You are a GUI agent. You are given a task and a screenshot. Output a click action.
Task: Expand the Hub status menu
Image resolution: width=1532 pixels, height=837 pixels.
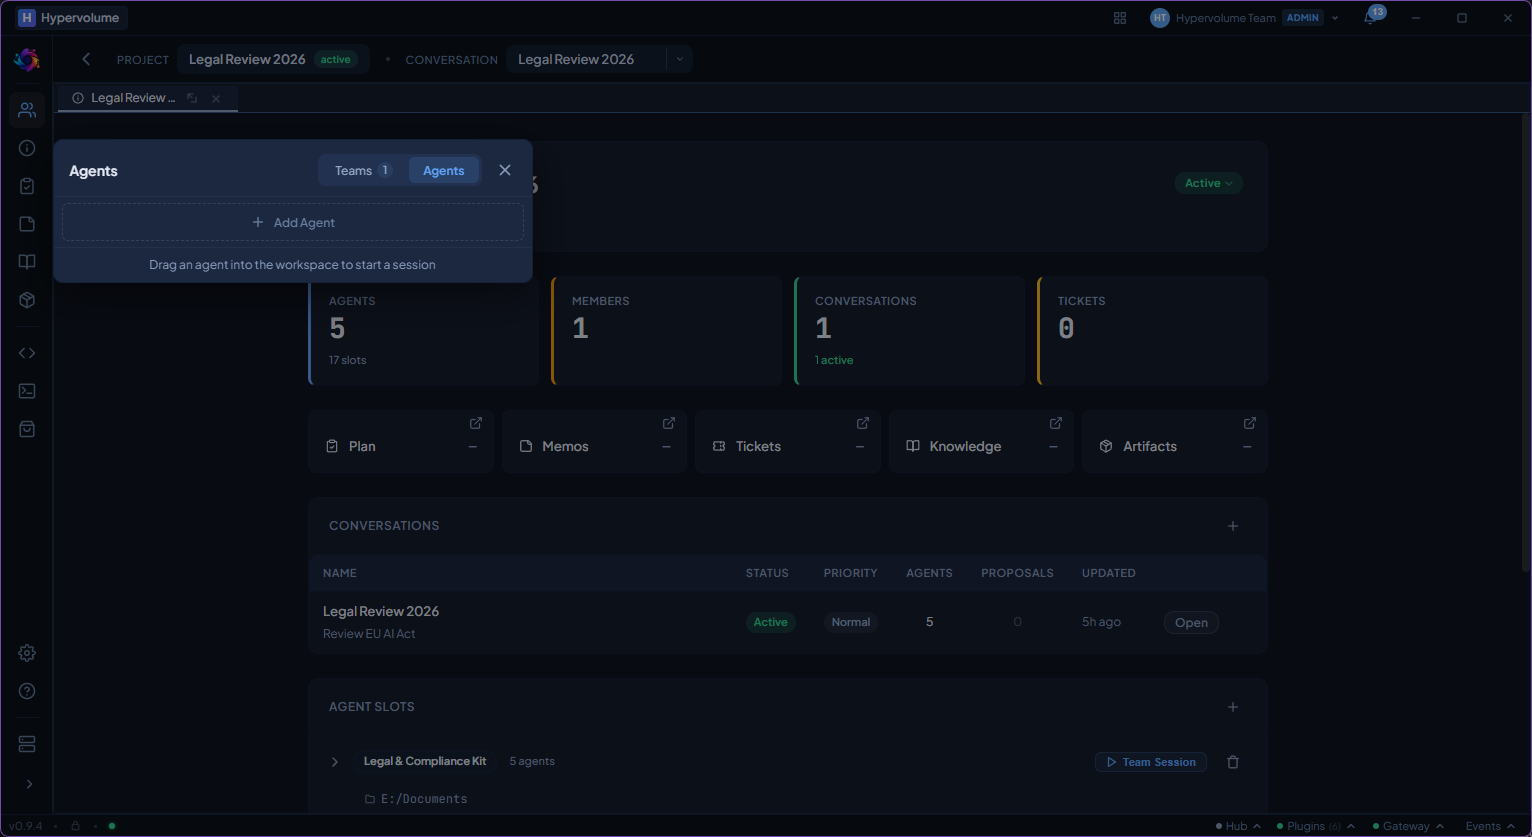pos(1237,826)
